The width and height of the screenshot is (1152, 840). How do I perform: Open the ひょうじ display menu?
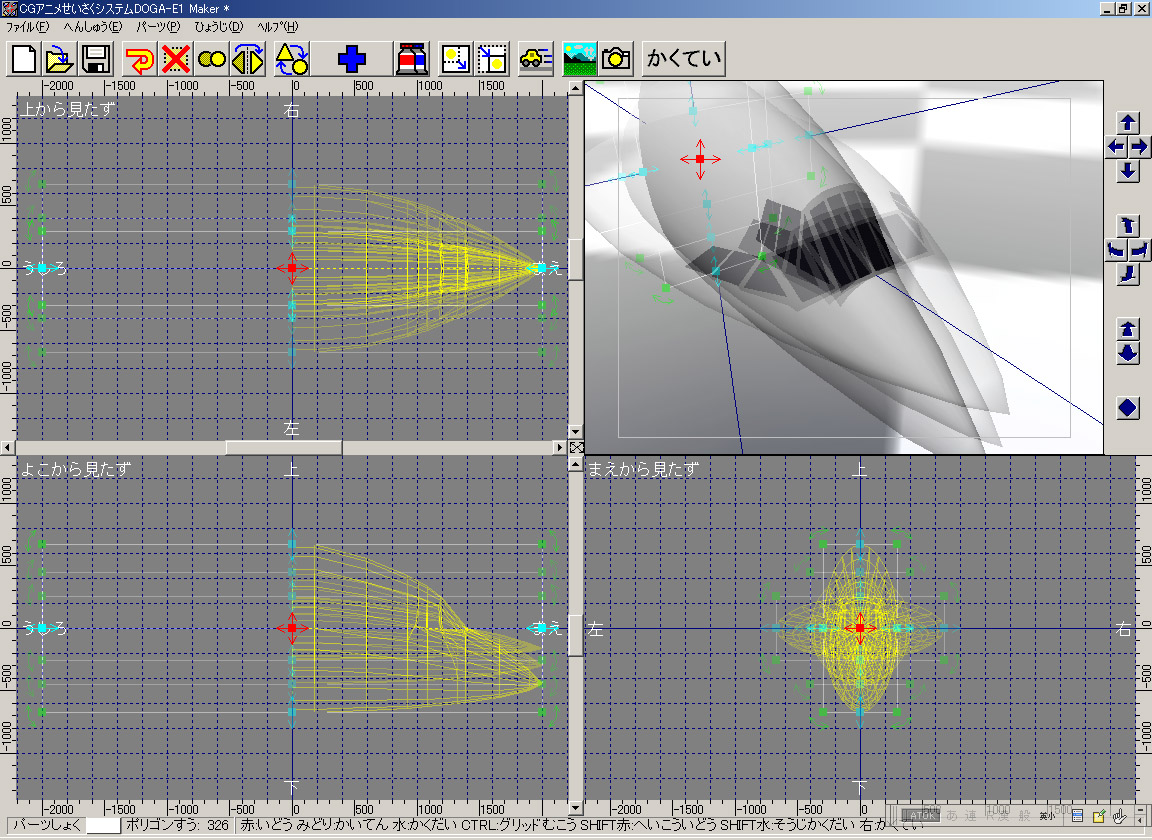click(218, 26)
